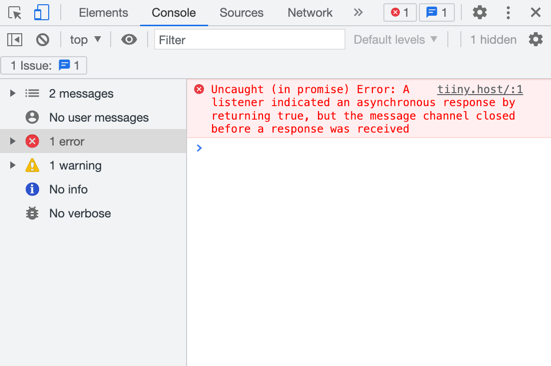
Task: Switch to the Network tab
Action: [x=310, y=13]
